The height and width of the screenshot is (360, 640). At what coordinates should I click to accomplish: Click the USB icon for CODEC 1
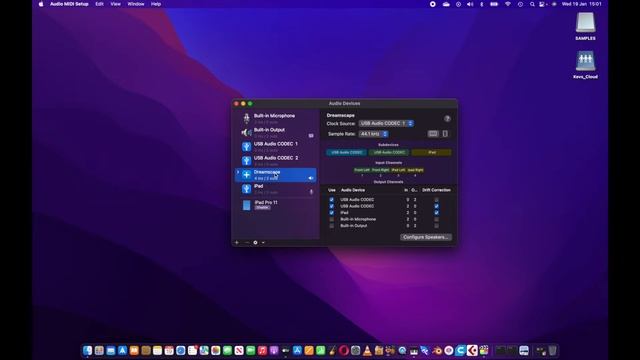point(246,147)
